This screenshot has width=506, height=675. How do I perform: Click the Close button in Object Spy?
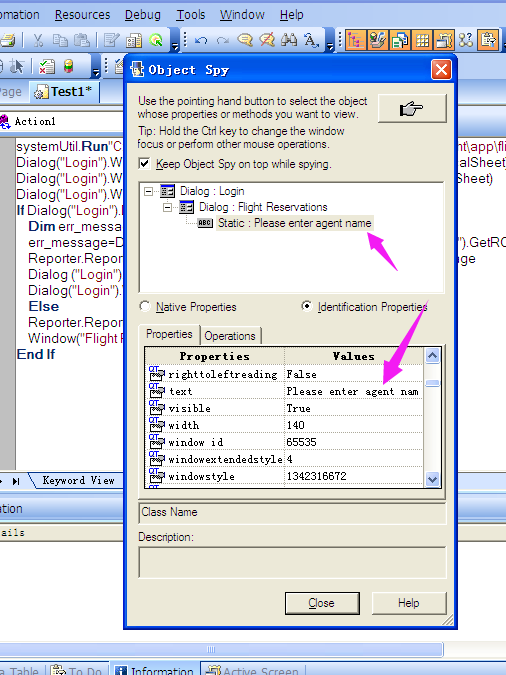(322, 603)
